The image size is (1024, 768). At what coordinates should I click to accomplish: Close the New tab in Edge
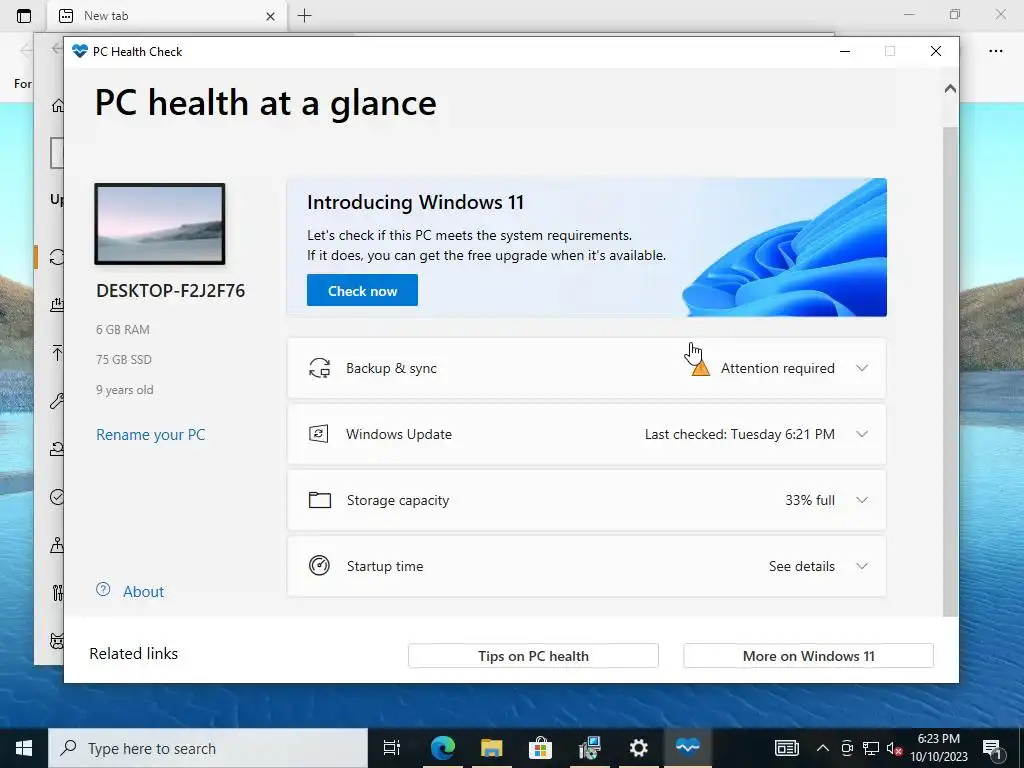270,16
